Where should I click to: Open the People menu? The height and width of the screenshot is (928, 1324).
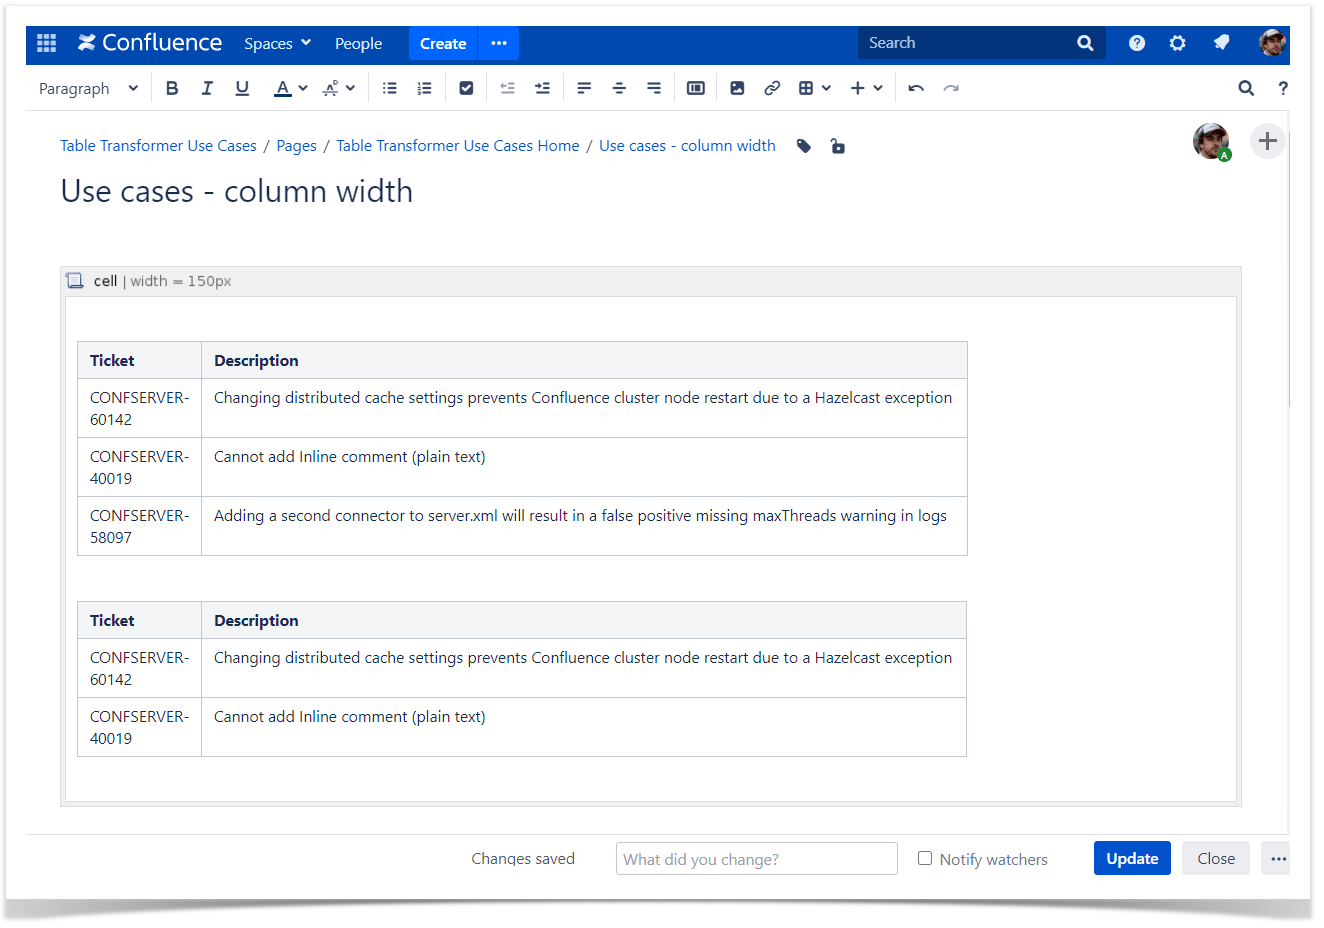click(x=358, y=43)
